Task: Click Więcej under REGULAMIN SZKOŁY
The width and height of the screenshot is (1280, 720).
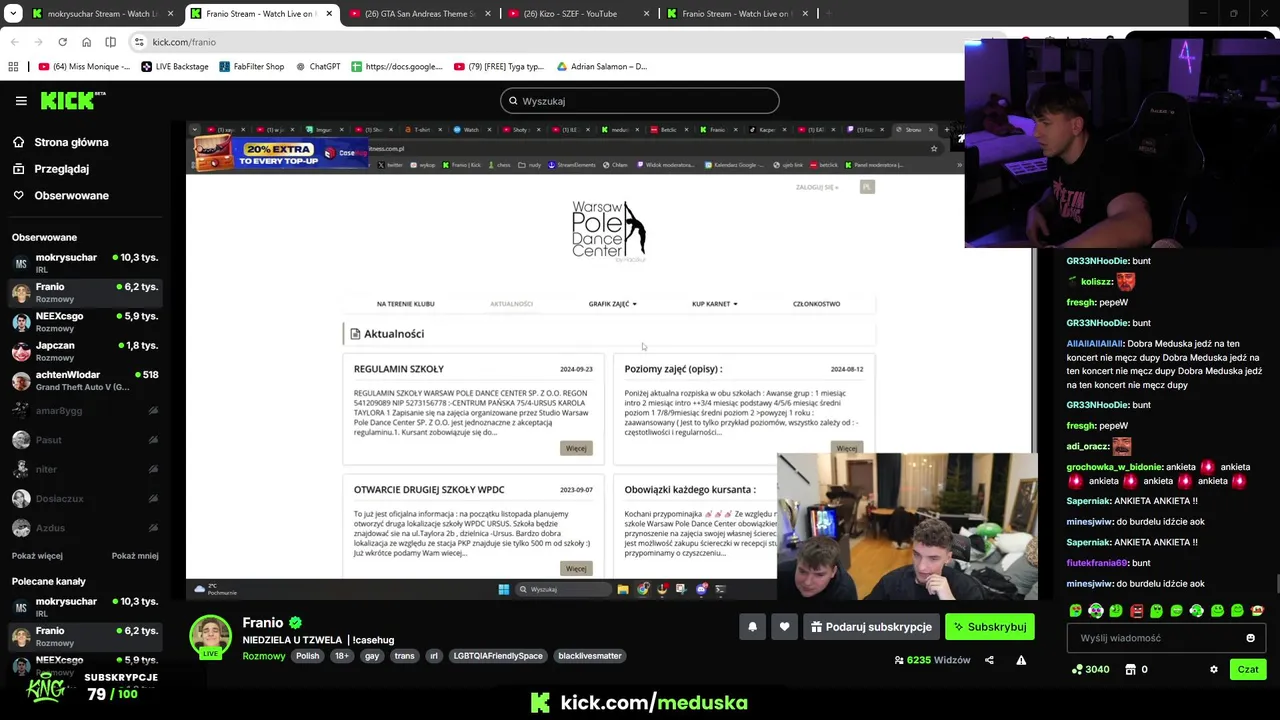Action: tap(576, 448)
